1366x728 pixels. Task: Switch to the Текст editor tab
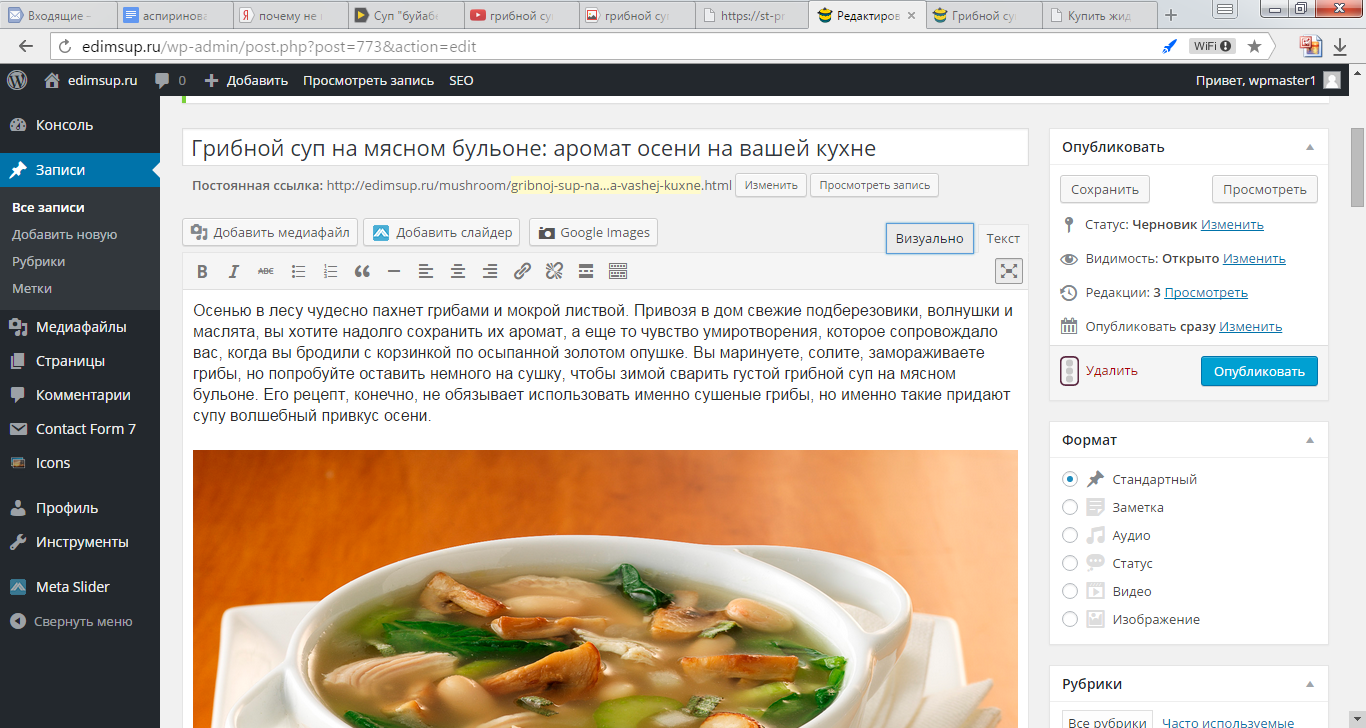coord(1003,238)
